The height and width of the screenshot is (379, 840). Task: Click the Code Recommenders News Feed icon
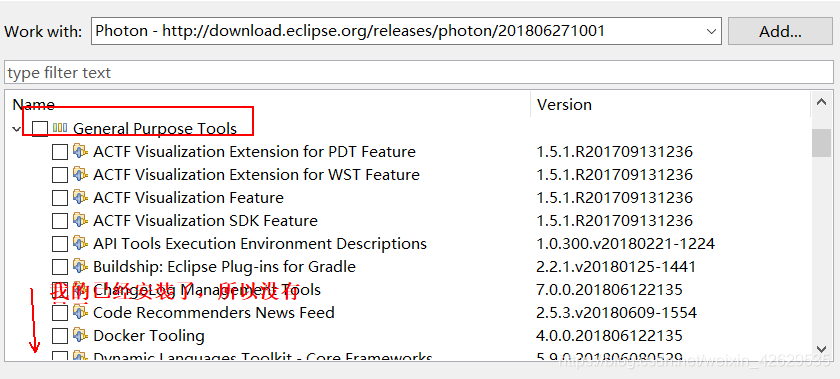(x=80, y=312)
